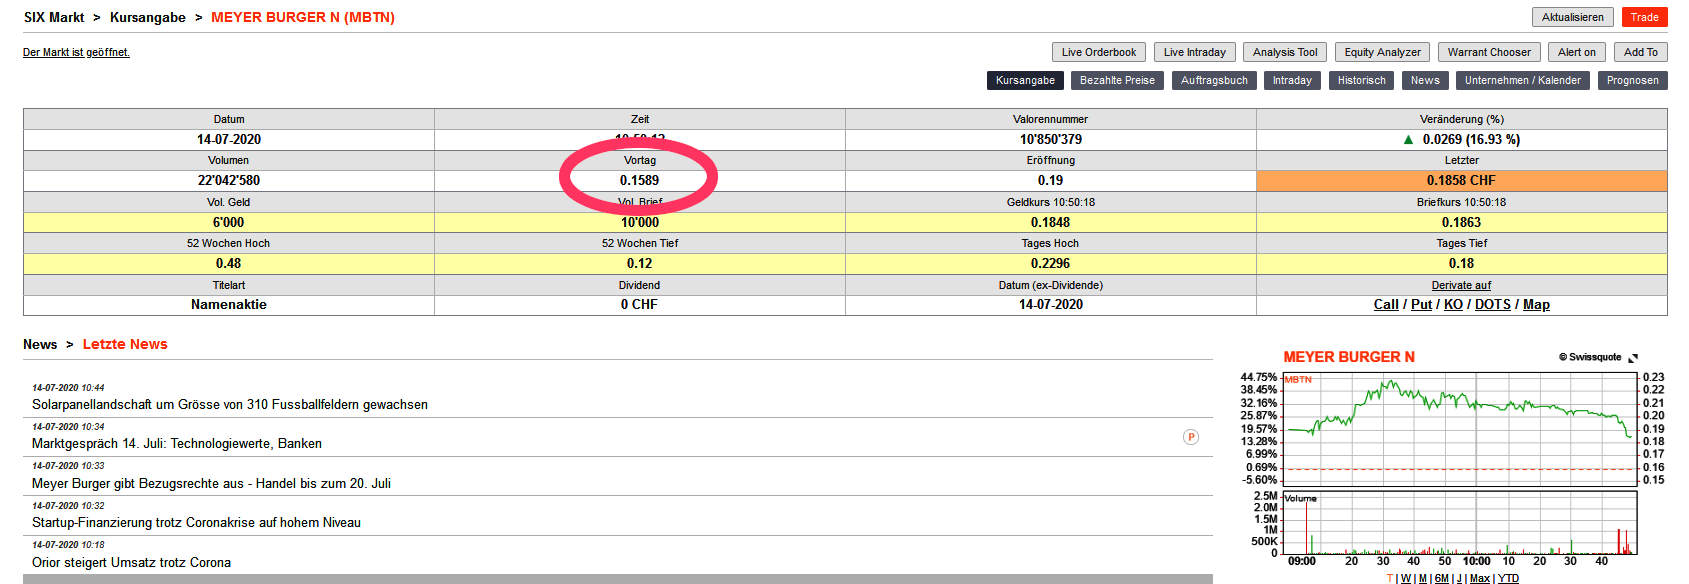This screenshot has height=584, width=1689.
Task: Open the Derivate auf link
Action: click(x=1461, y=285)
